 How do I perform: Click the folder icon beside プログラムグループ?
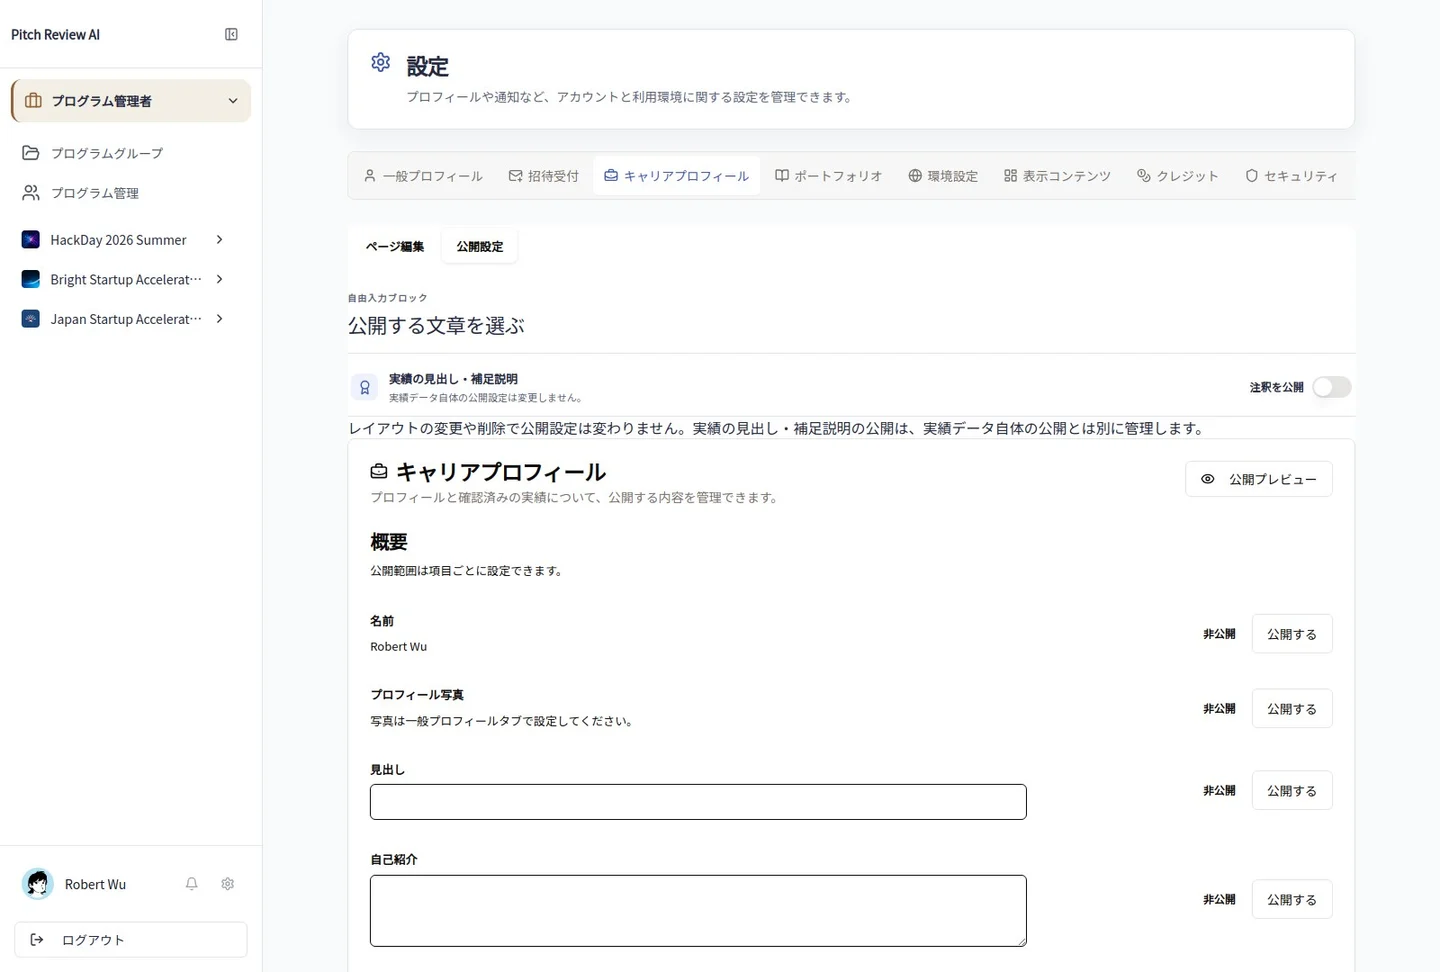point(31,153)
